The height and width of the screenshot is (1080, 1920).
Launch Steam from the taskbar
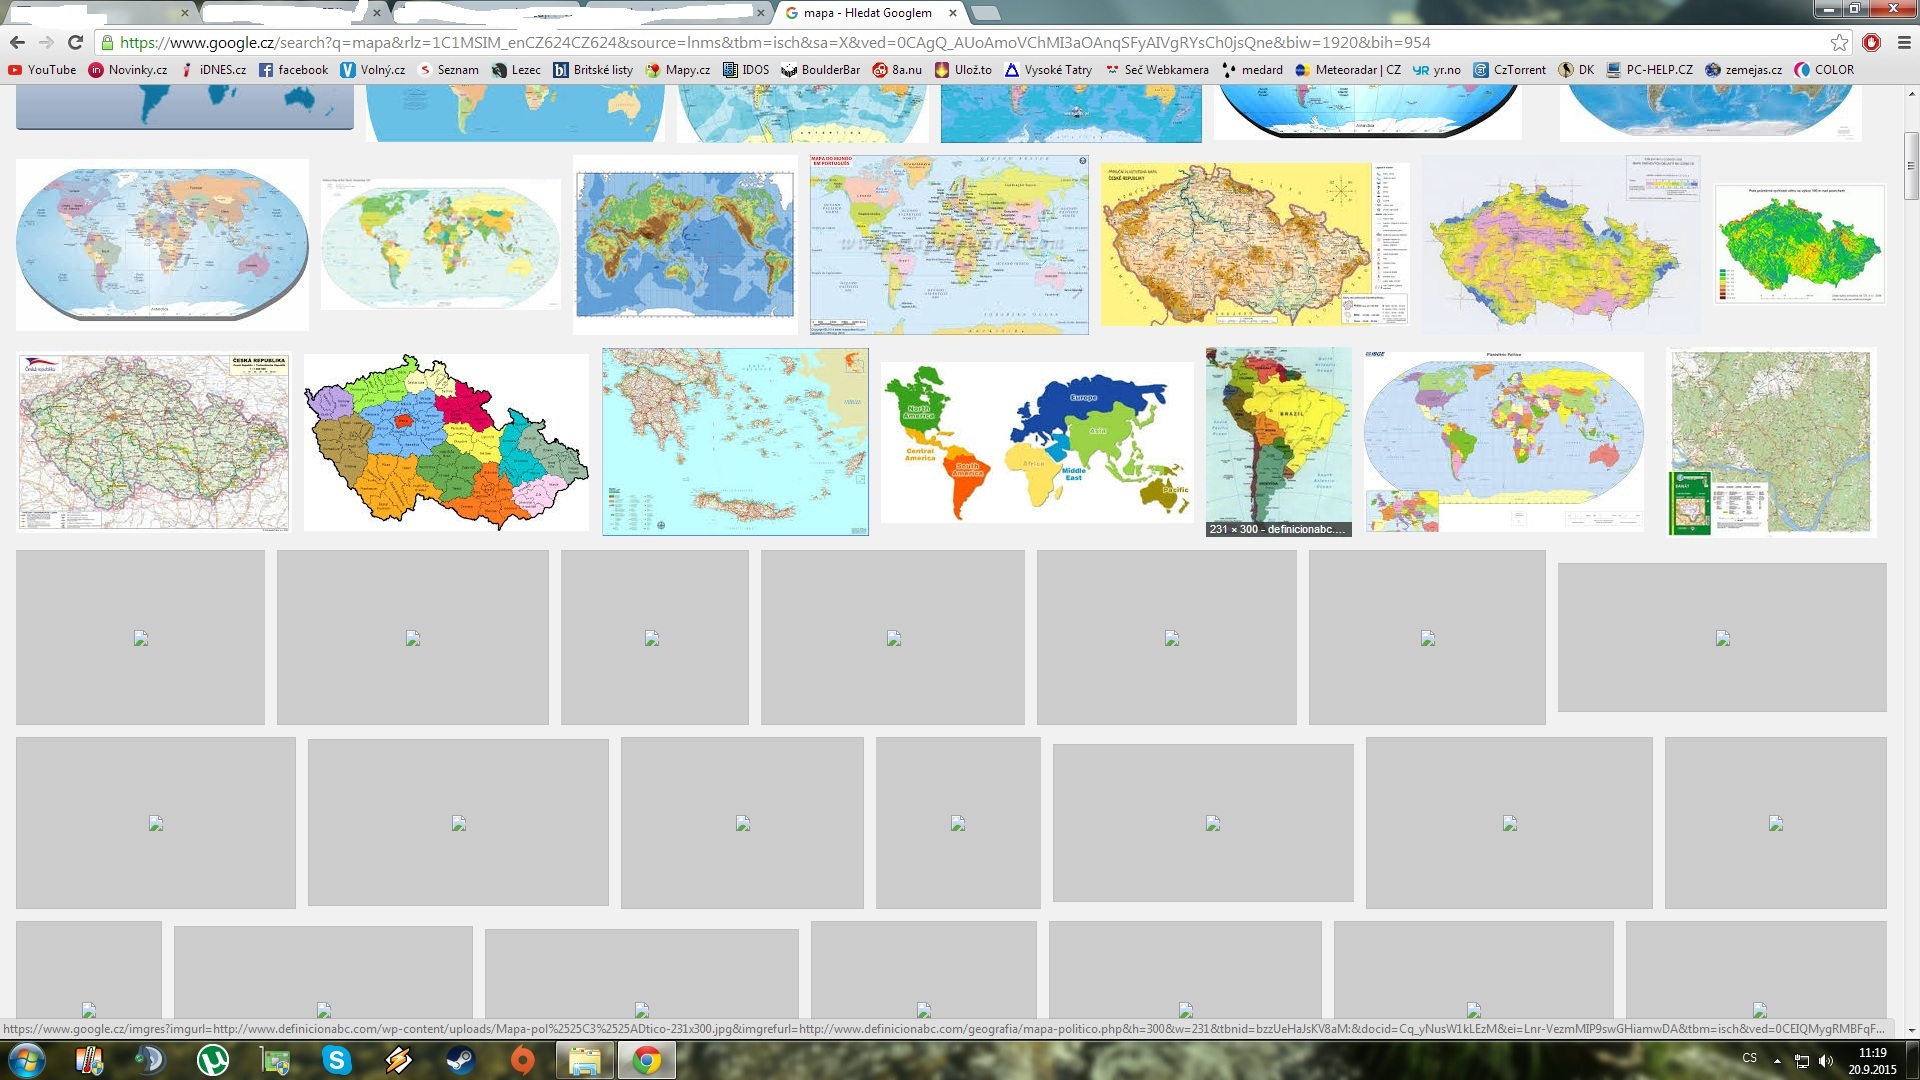(460, 1060)
